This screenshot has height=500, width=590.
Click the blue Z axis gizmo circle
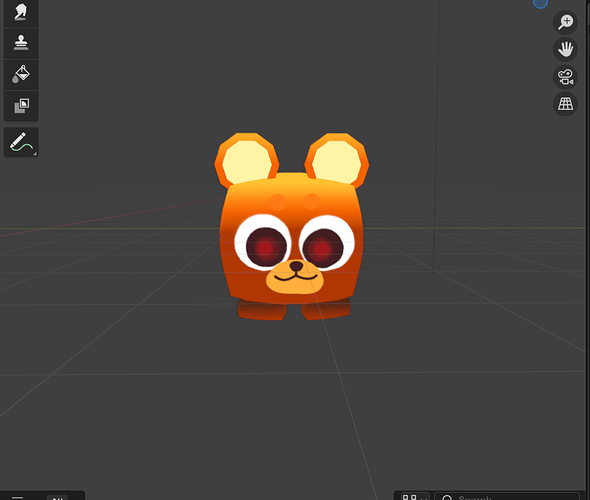tap(540, 3)
